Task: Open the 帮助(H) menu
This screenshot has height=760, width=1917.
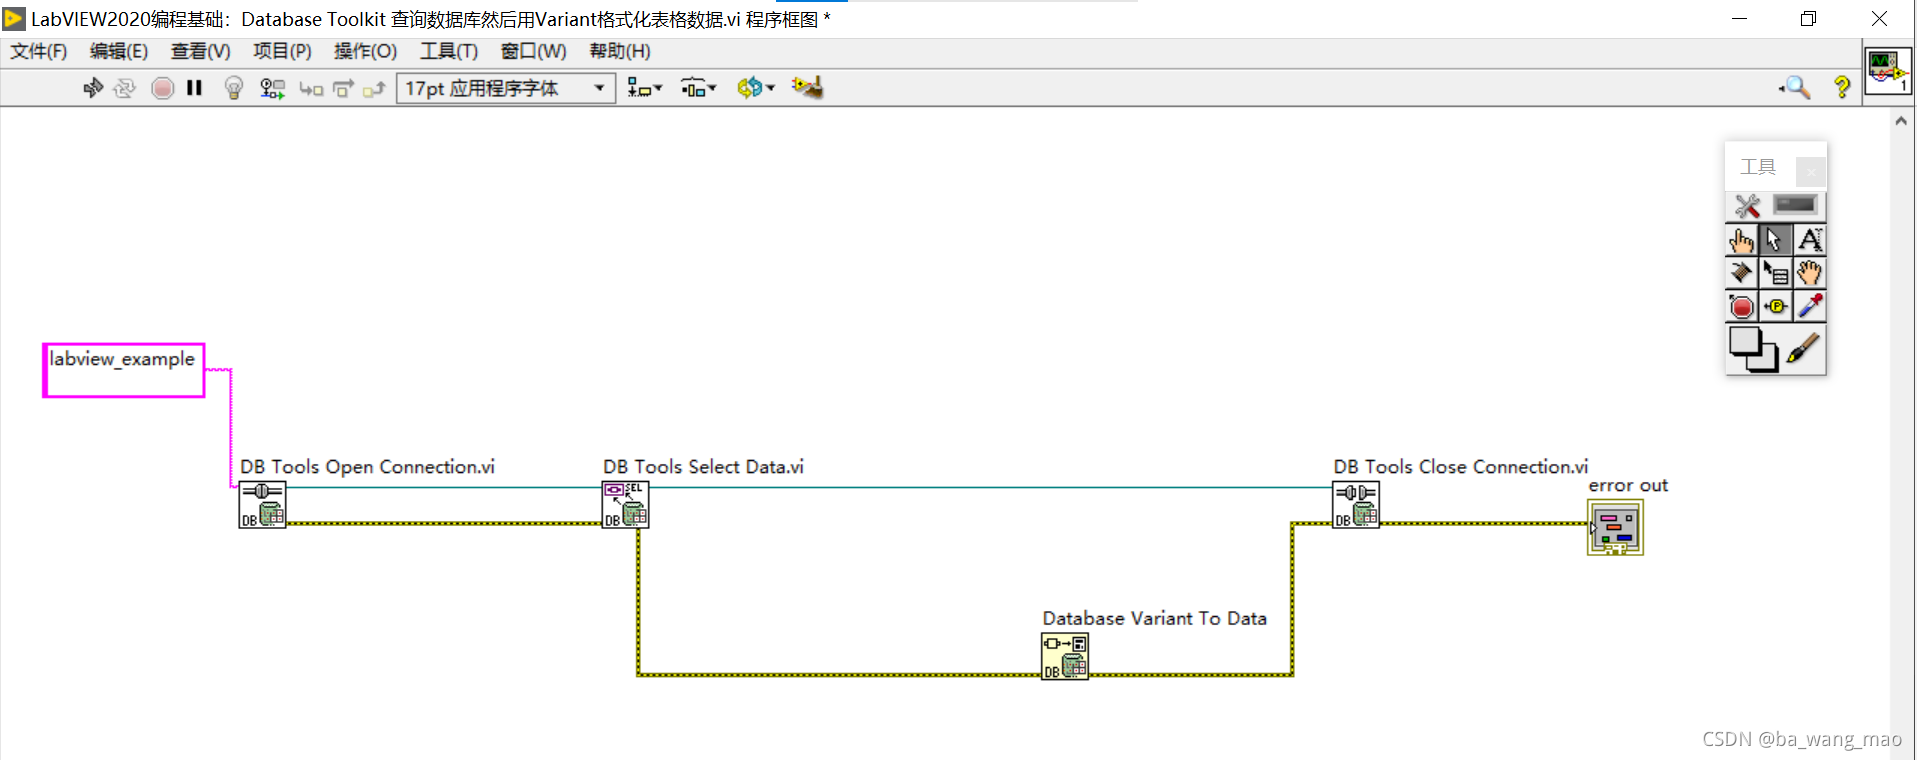Action: pyautogui.click(x=619, y=51)
